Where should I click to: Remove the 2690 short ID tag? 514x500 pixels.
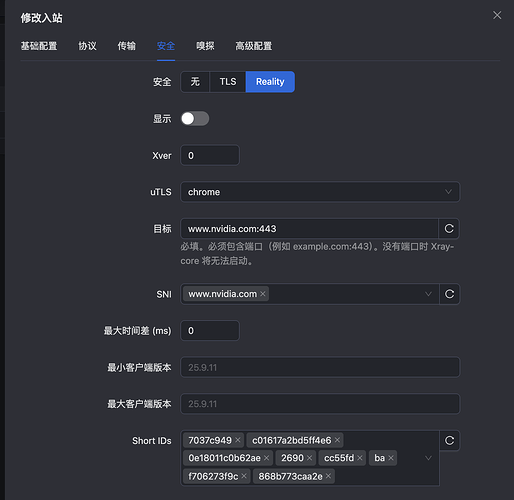(309, 458)
